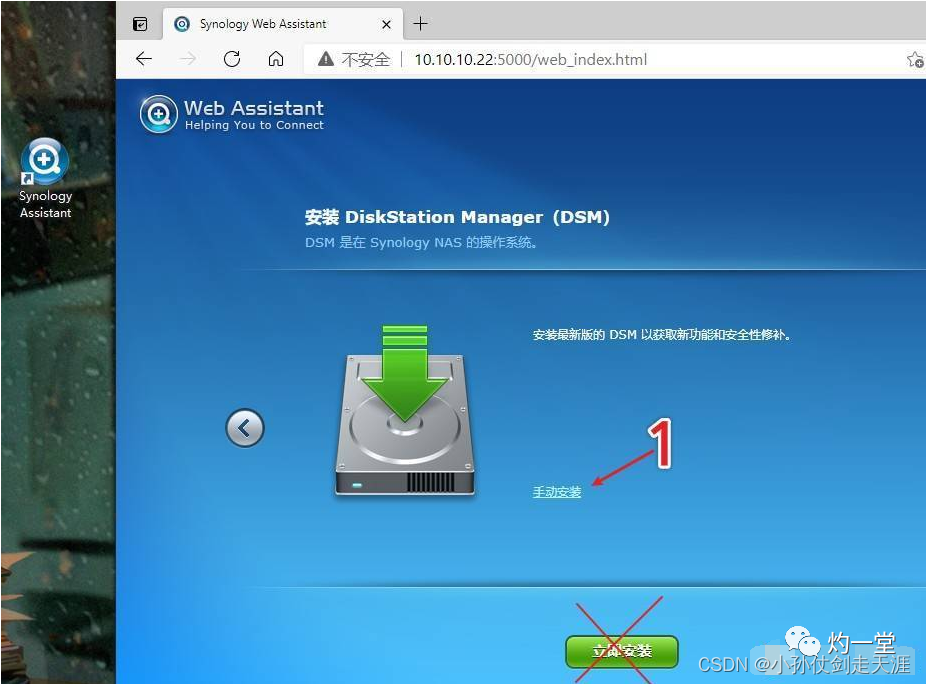Go to browser home page icon

(x=276, y=59)
